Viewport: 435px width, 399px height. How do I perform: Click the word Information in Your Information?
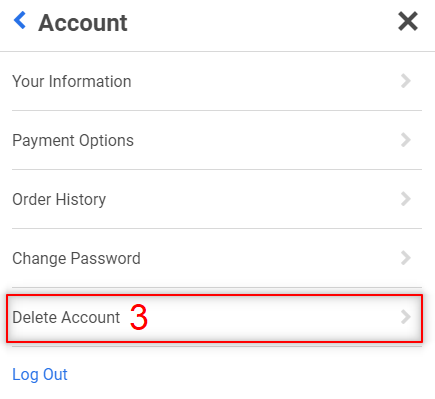[90, 81]
